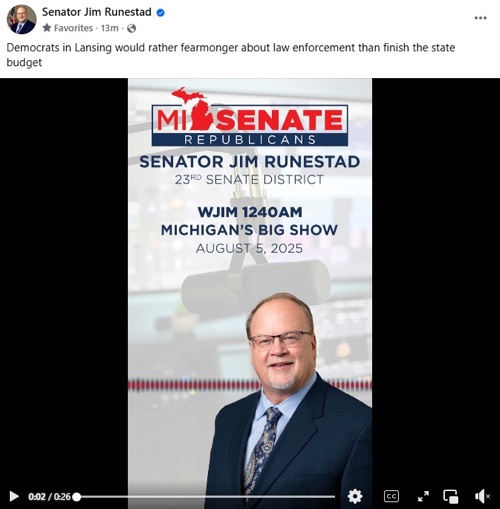
Task: Click the verified badge icon
Action: pos(160,13)
